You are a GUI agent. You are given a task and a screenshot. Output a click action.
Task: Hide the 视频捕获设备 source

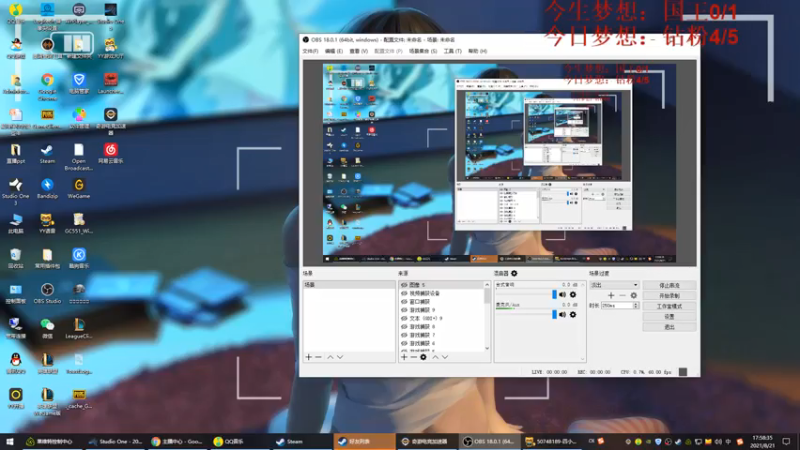[x=404, y=293]
